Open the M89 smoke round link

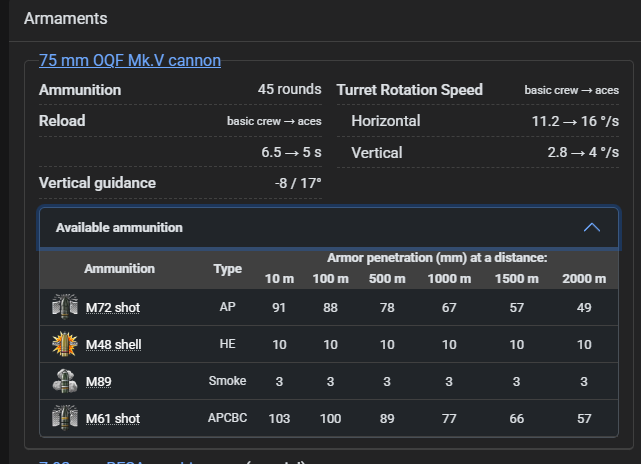(x=98, y=381)
